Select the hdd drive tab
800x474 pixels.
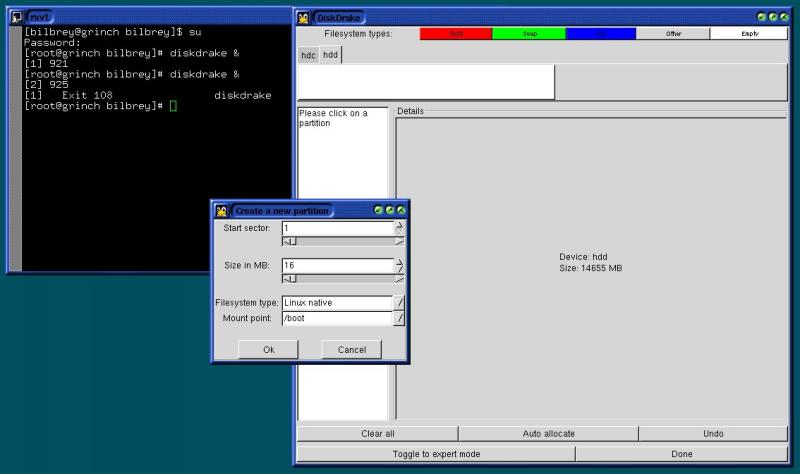(329, 56)
